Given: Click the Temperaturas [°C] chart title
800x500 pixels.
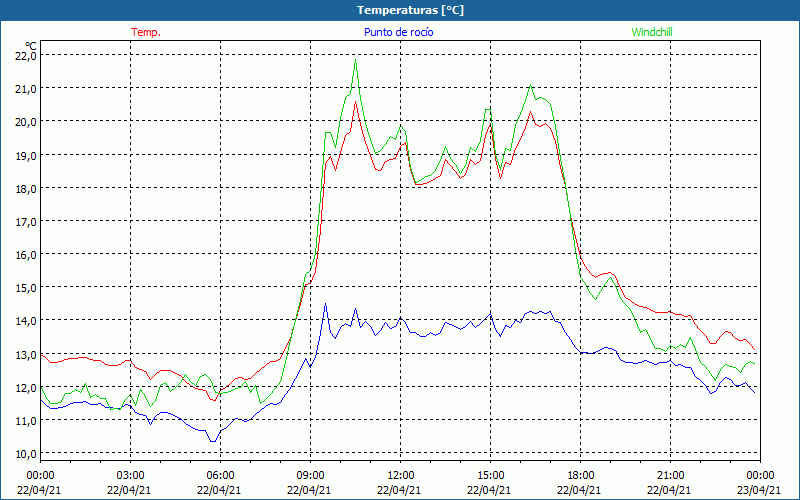Looking at the screenshot, I should [410, 10].
